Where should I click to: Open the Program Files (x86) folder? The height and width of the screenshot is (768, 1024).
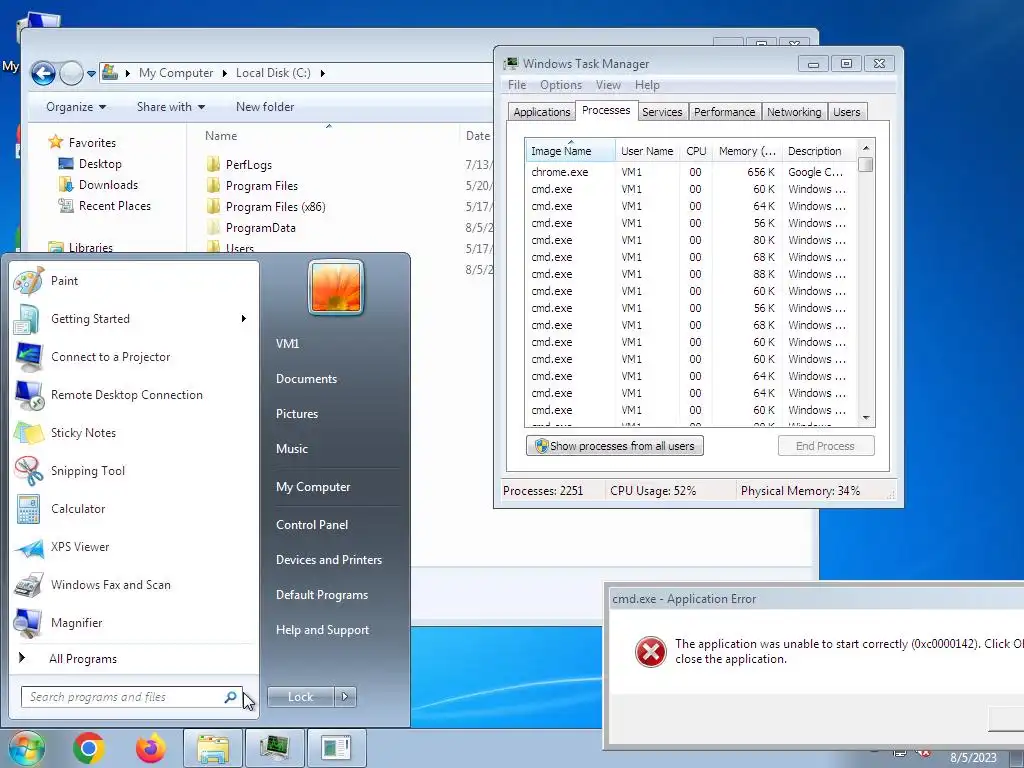coord(275,206)
